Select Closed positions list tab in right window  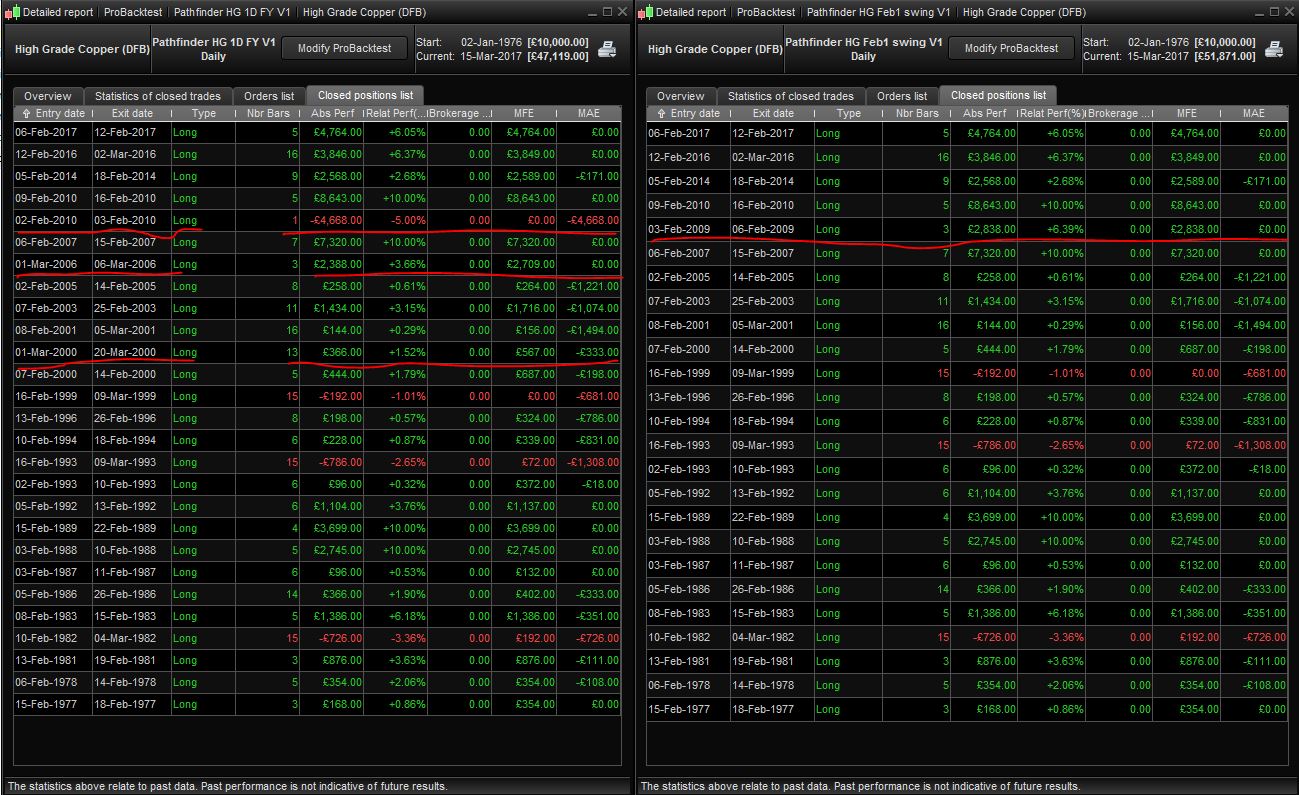pos(998,95)
